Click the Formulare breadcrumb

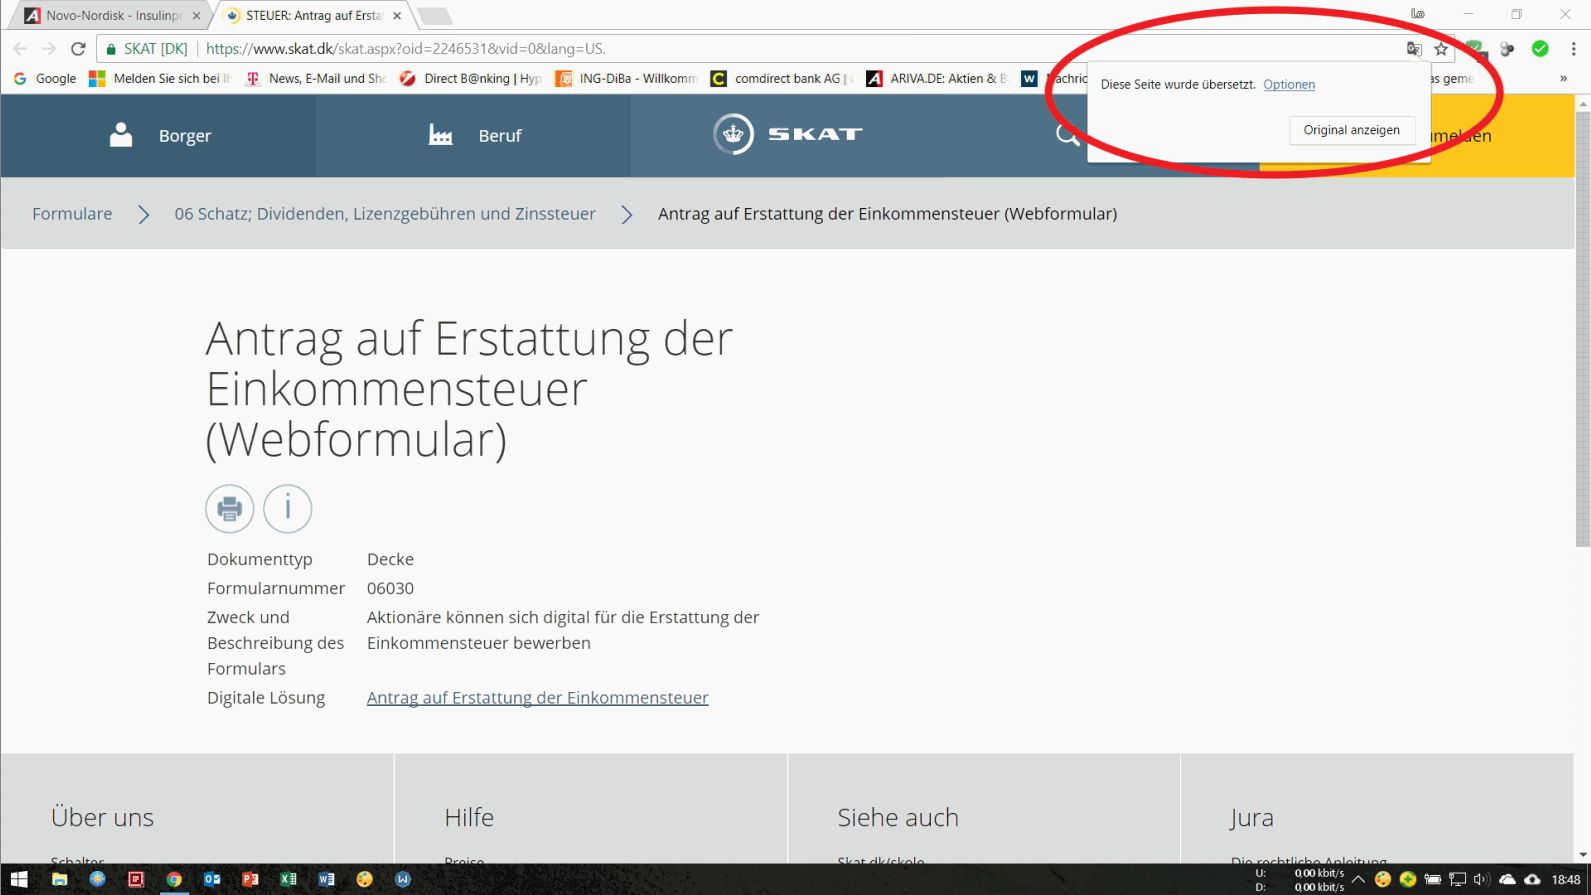click(72, 214)
